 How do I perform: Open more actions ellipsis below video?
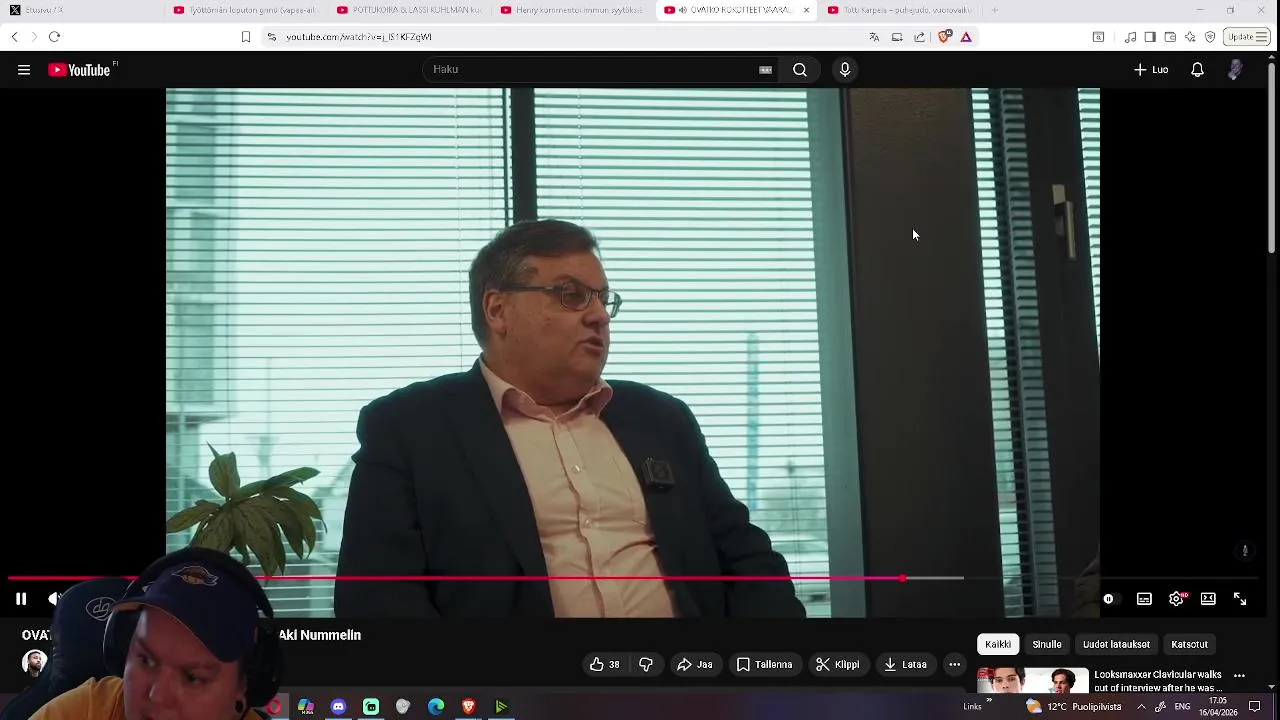tap(955, 664)
